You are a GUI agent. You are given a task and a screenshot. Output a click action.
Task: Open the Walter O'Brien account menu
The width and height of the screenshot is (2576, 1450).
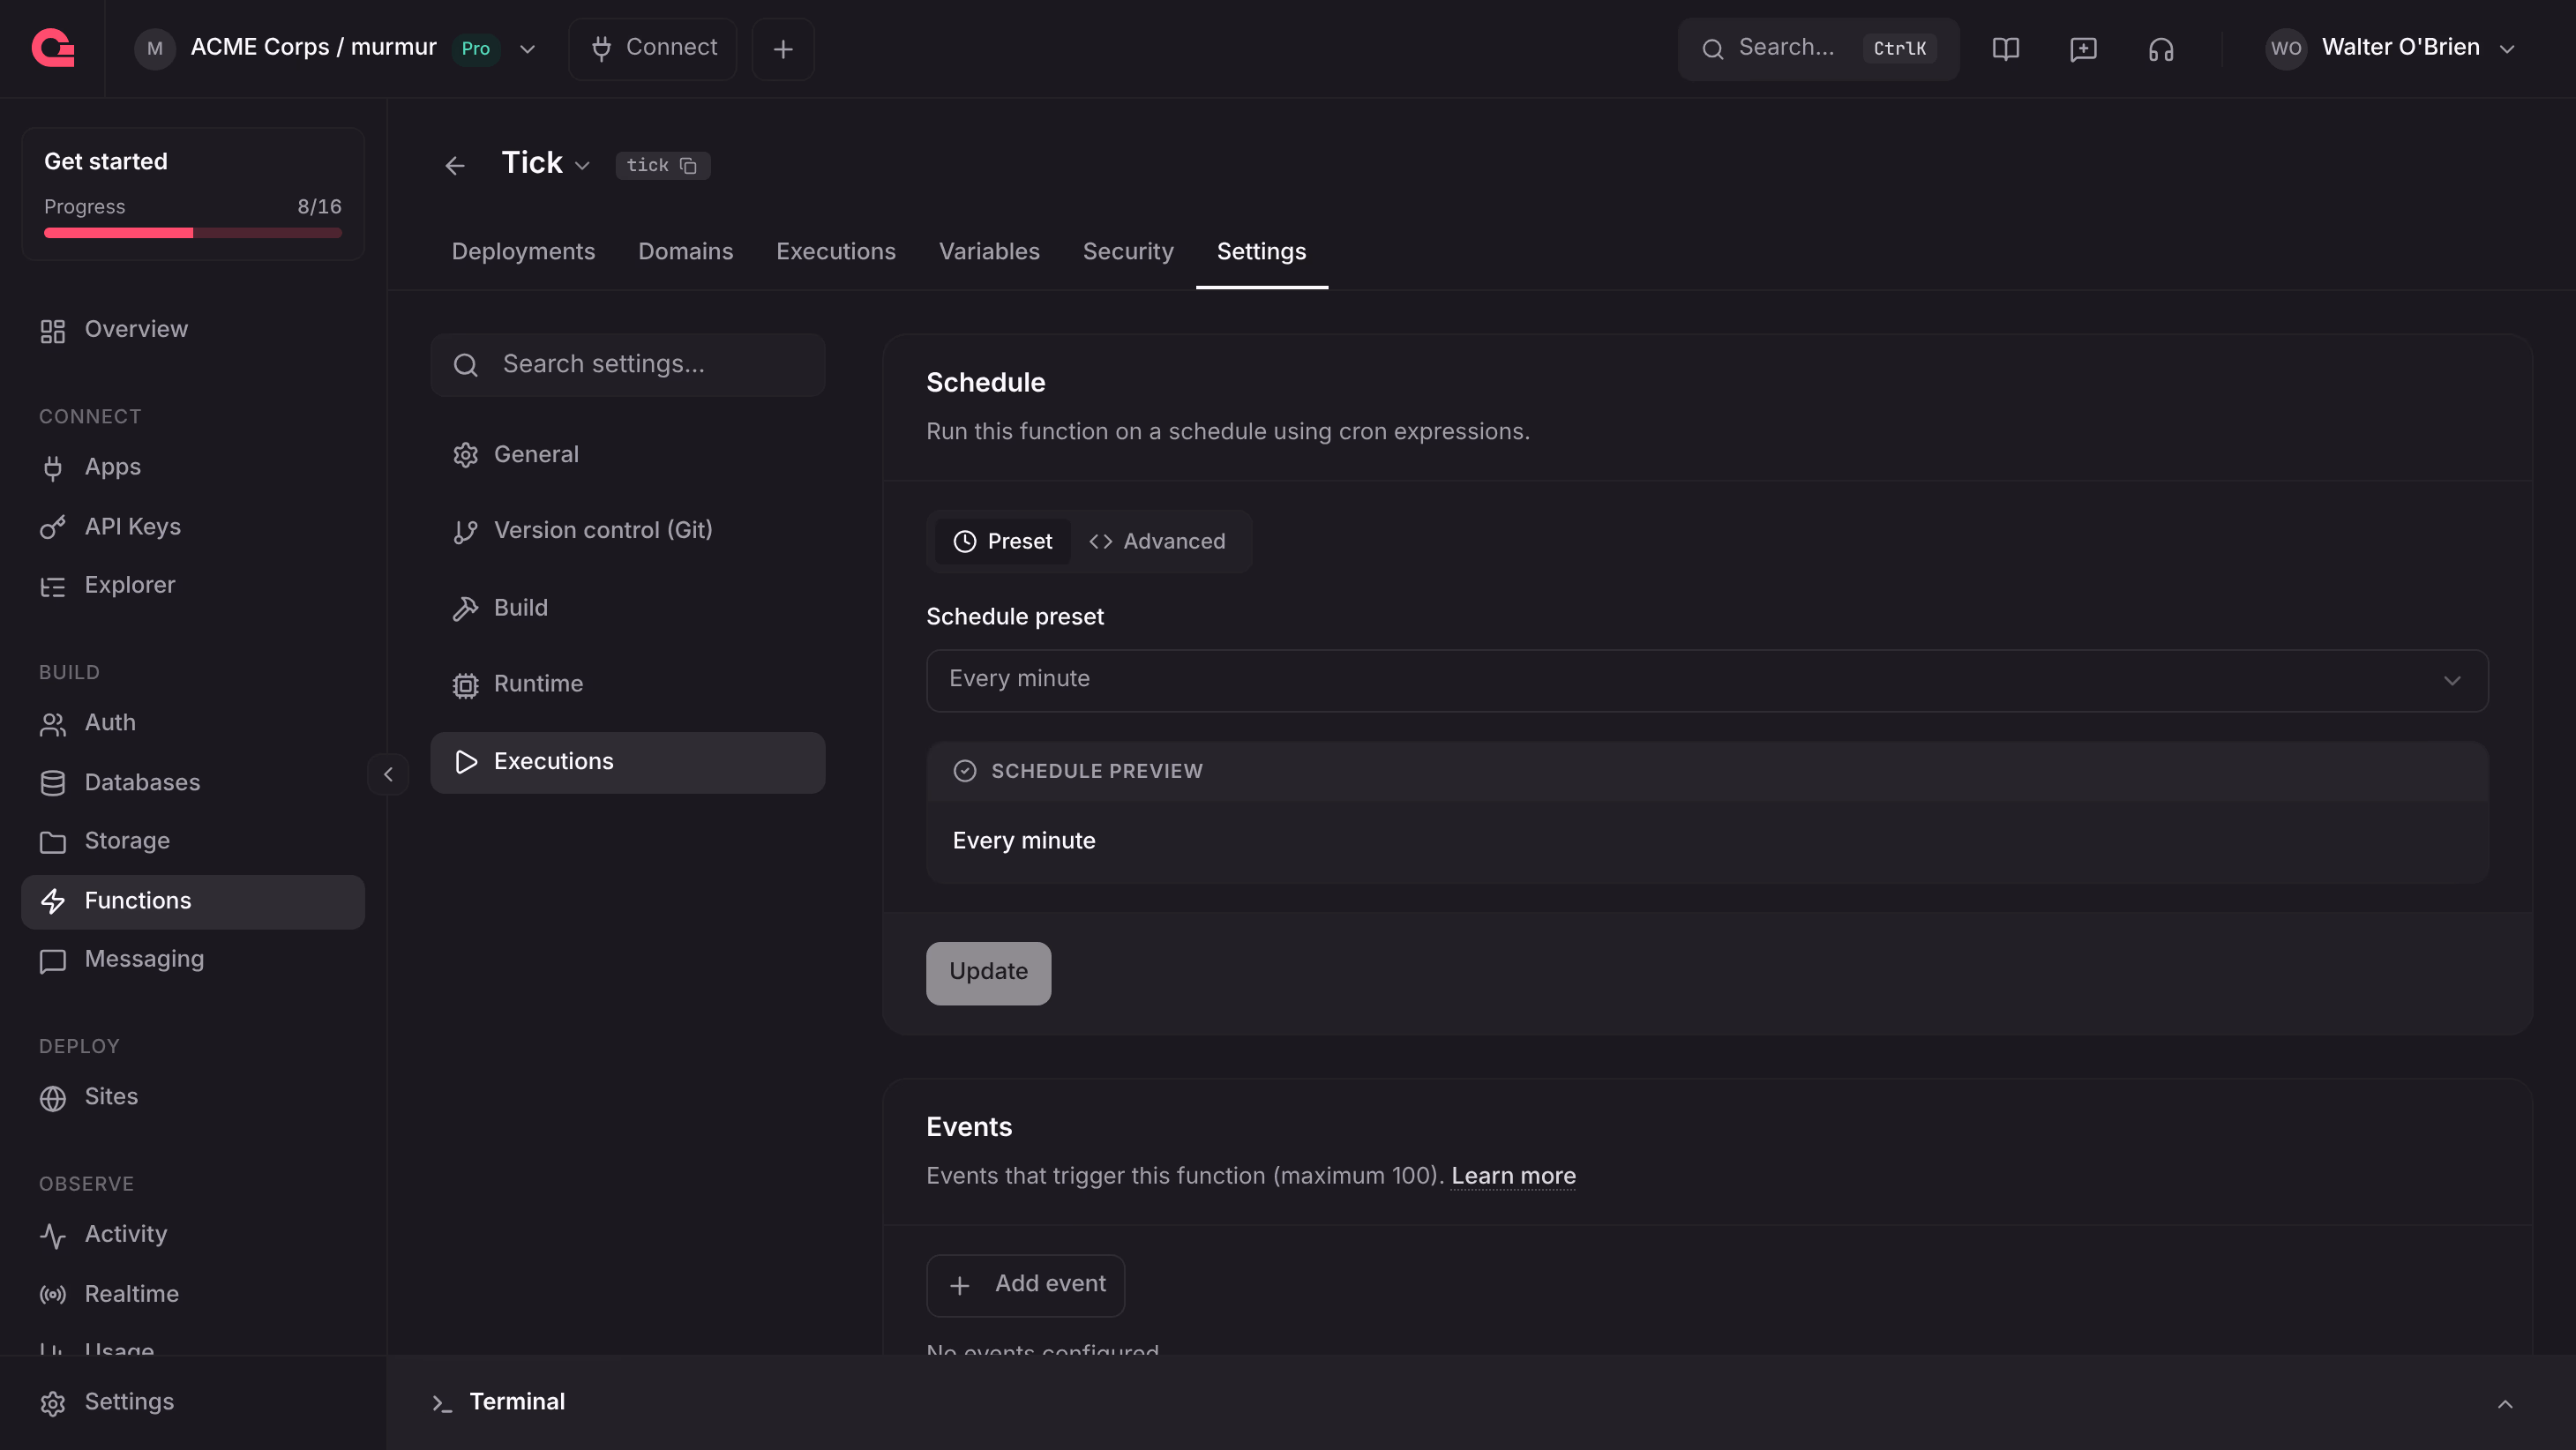2390,48
